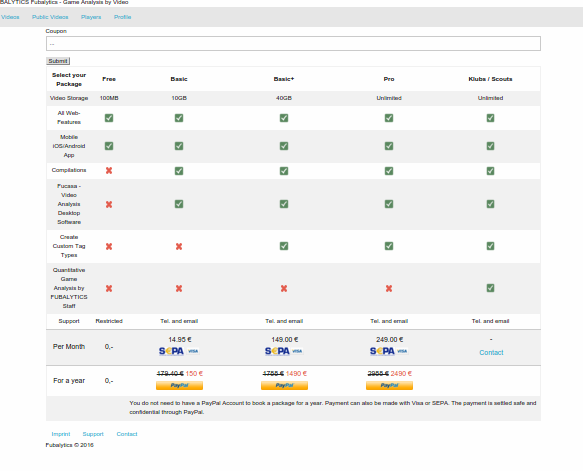Viewport: 583px width, 471px height.
Task: Open the Players navigation link
Action: [x=91, y=17]
